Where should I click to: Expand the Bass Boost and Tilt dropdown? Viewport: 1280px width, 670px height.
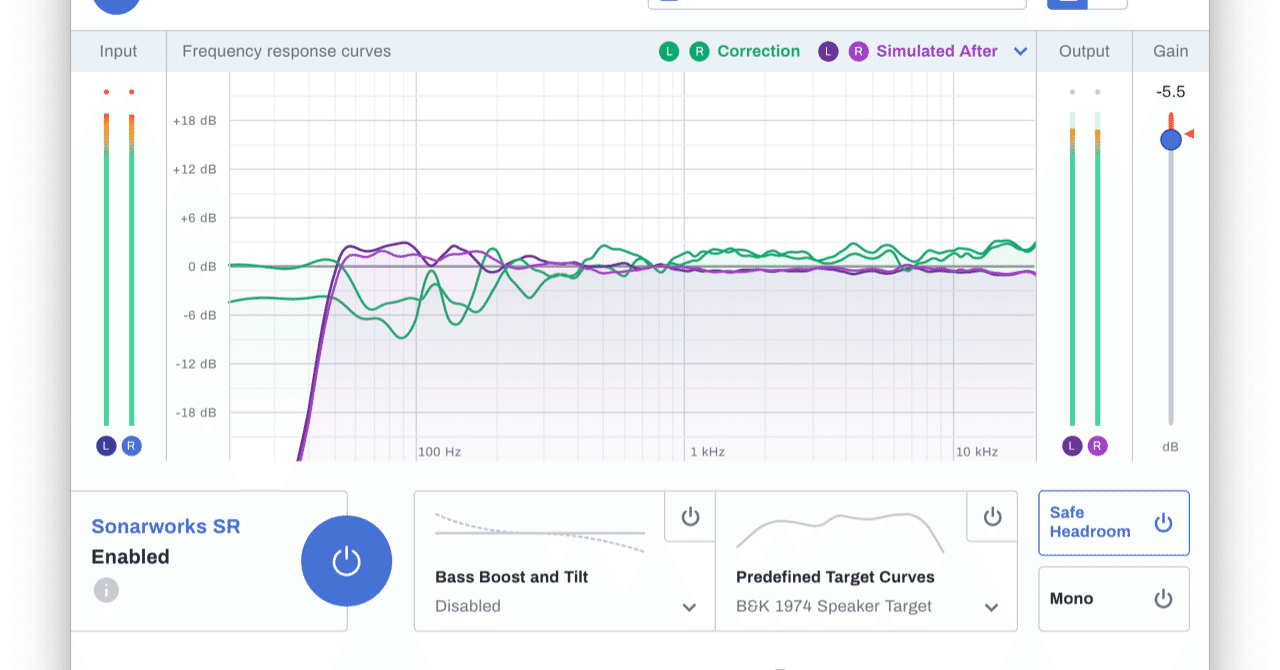689,607
